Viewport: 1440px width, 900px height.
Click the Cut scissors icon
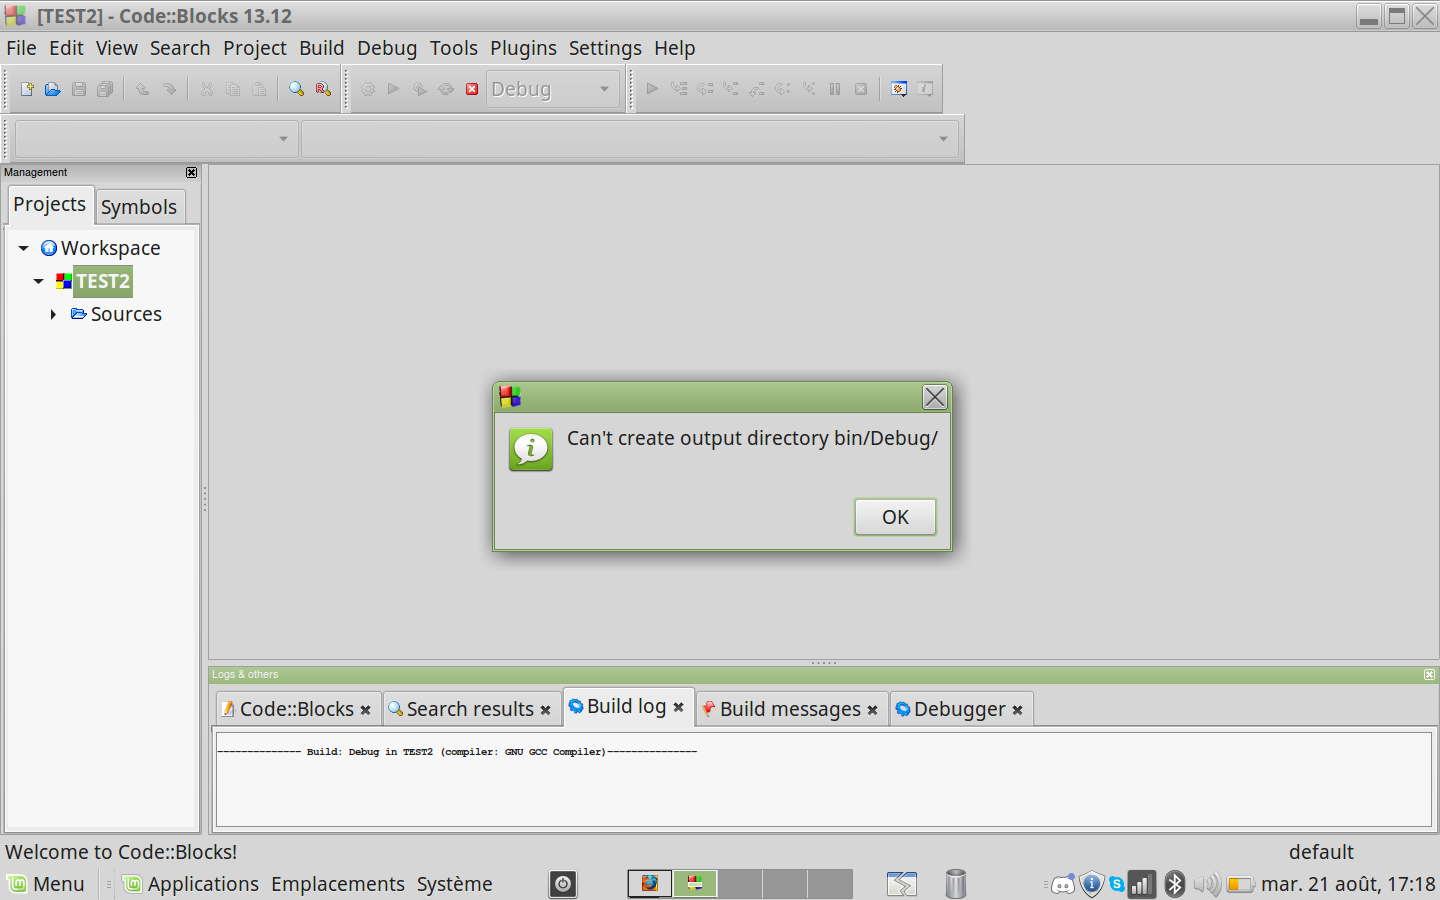(207, 89)
